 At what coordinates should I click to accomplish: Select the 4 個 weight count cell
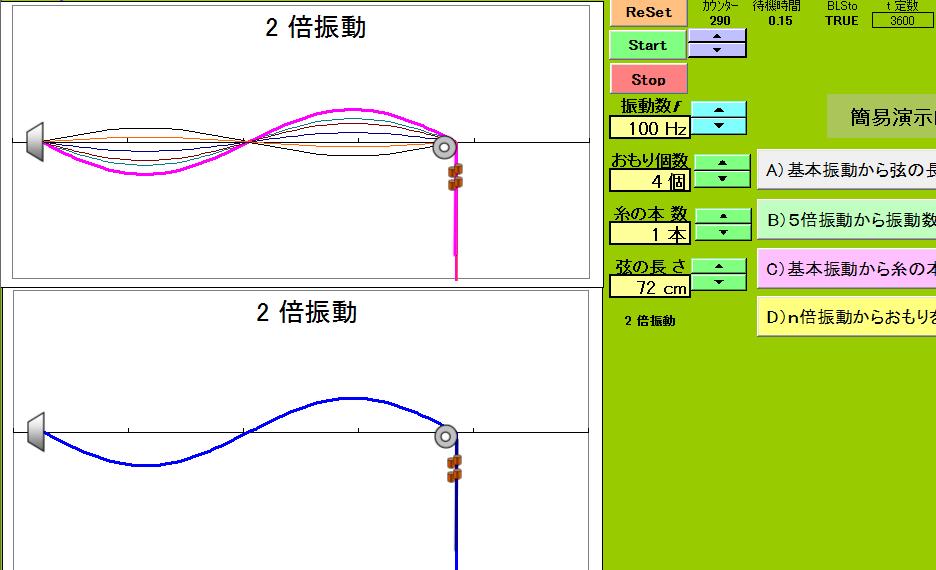tap(649, 181)
